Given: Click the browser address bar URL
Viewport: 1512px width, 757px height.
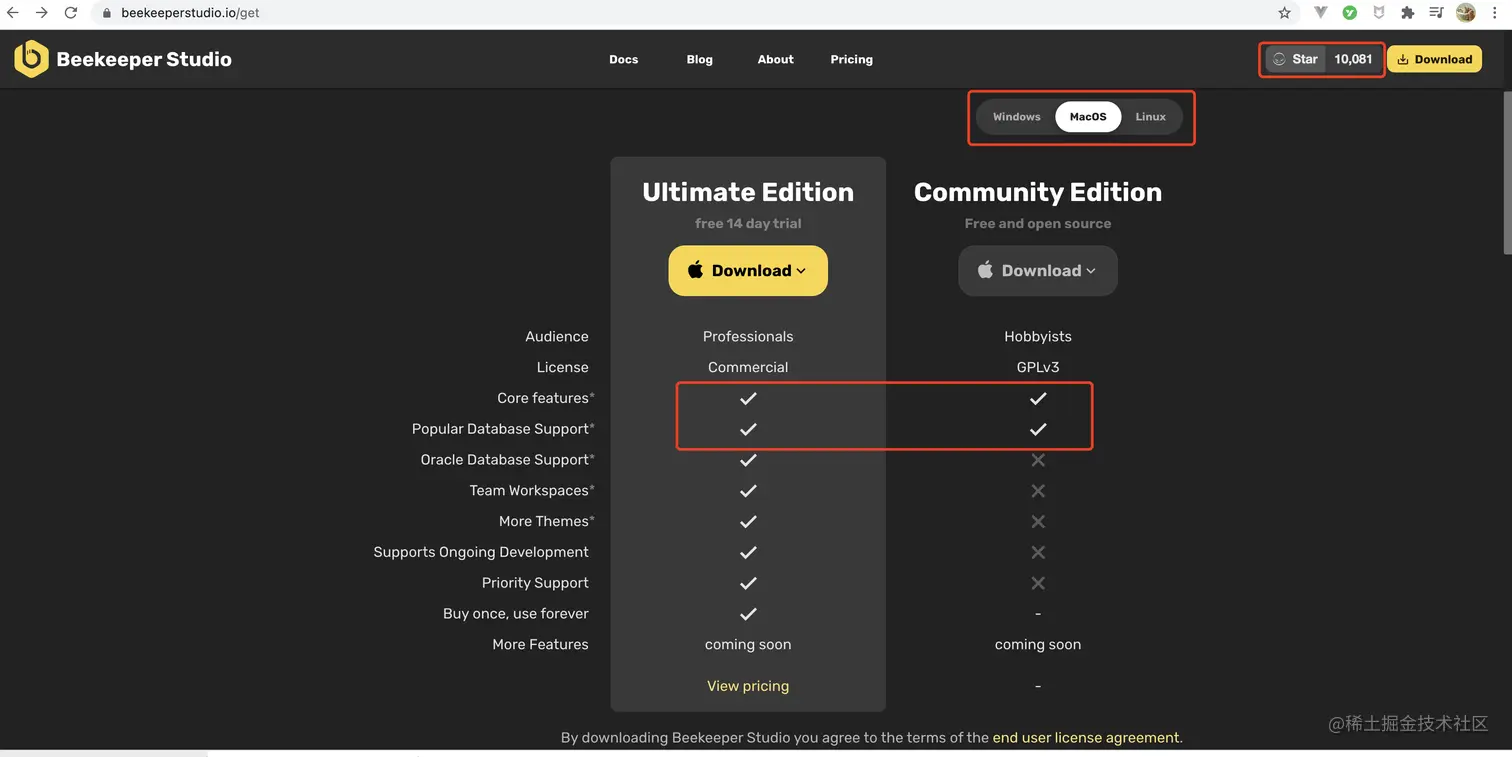Looking at the screenshot, I should (191, 14).
